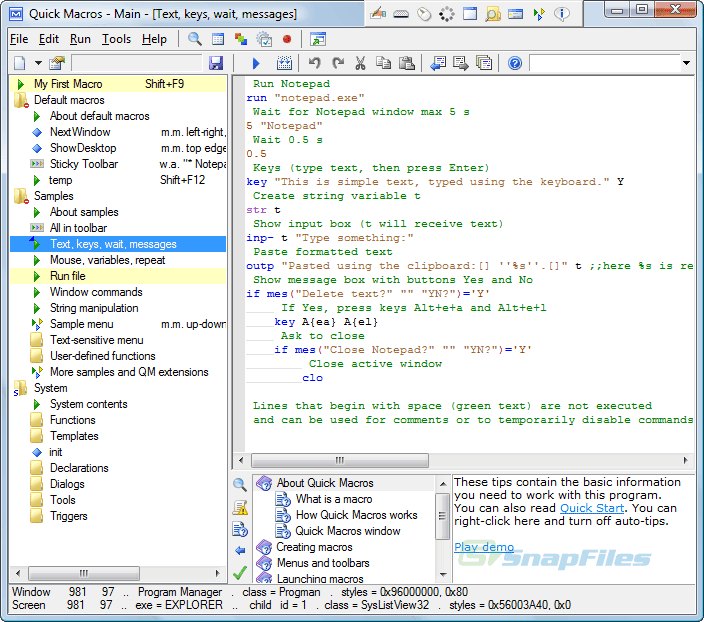Viewport: 704px width, 622px height.
Task: Select My First Macro in the list
Action: (118, 84)
